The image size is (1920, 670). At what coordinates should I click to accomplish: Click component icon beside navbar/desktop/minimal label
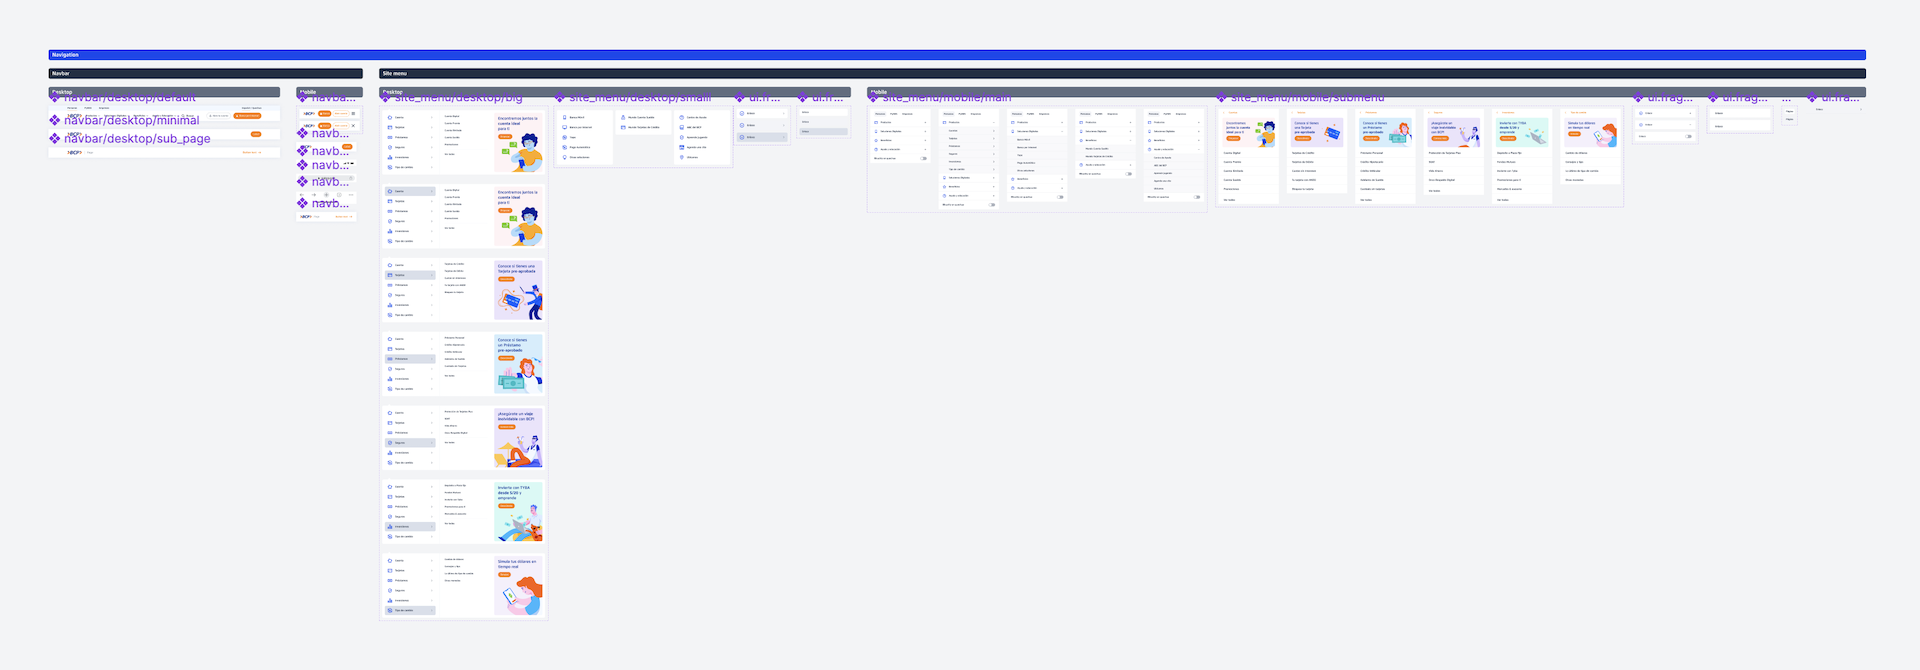point(55,121)
